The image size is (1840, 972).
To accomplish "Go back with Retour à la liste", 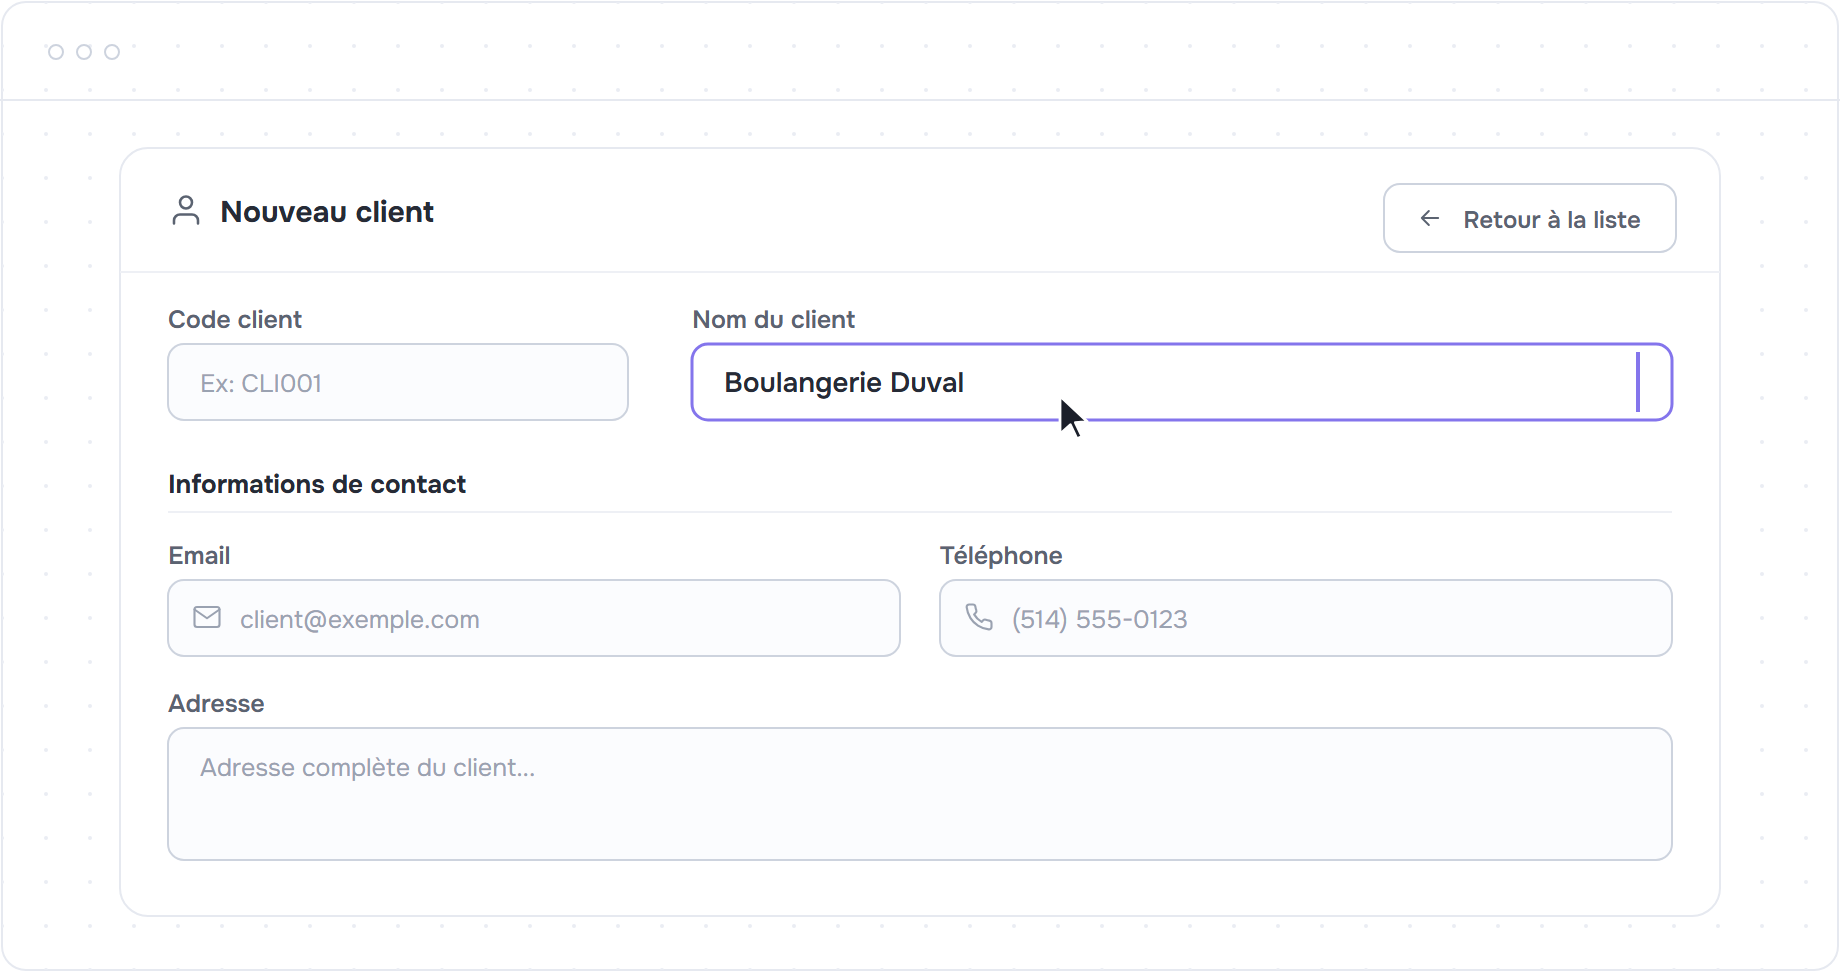I will point(1530,218).
